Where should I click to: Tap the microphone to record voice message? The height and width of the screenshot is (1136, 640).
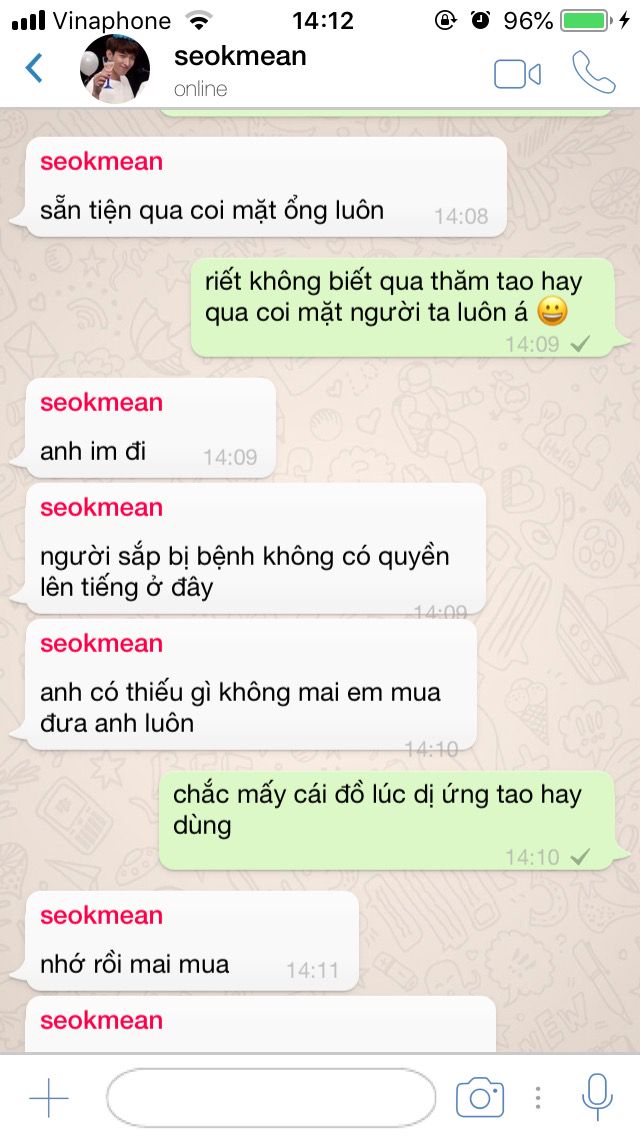[597, 1097]
